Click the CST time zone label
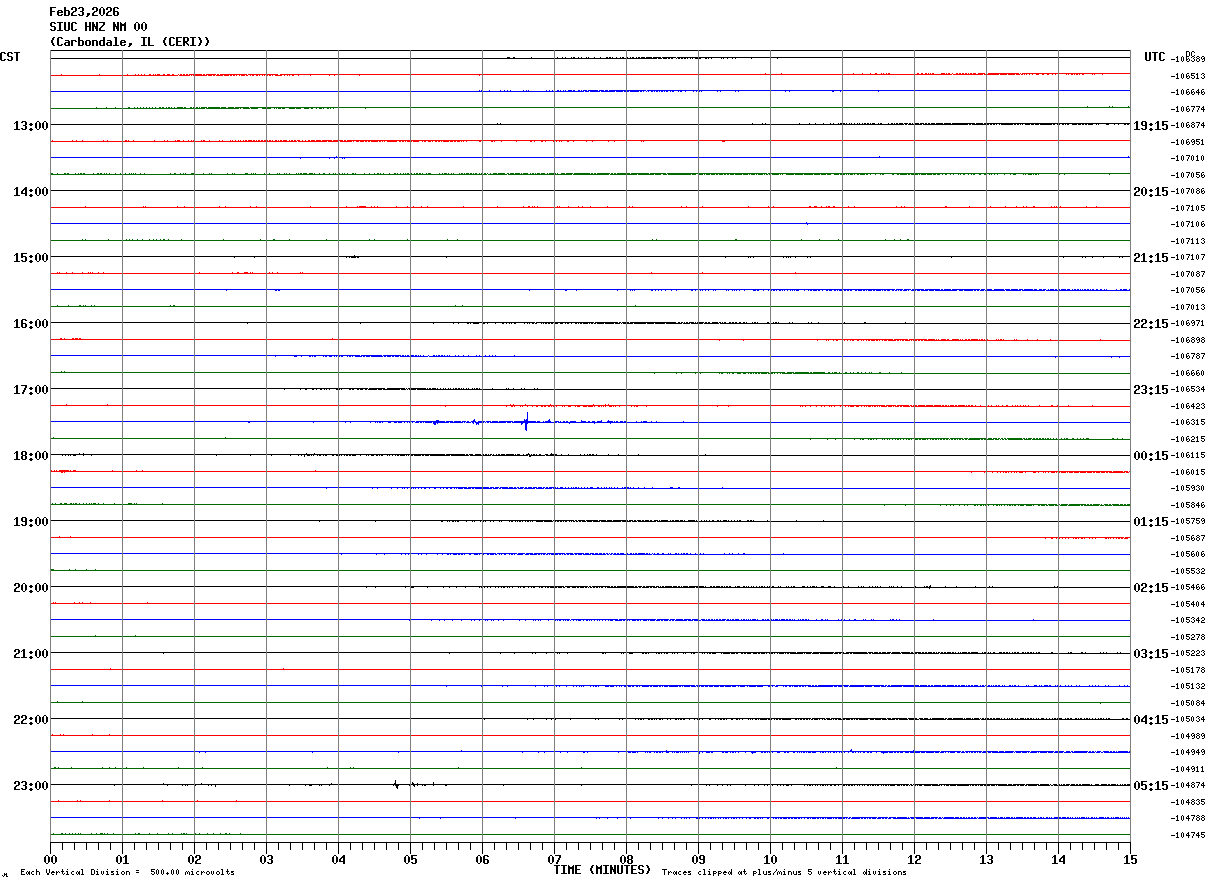 [x=10, y=57]
